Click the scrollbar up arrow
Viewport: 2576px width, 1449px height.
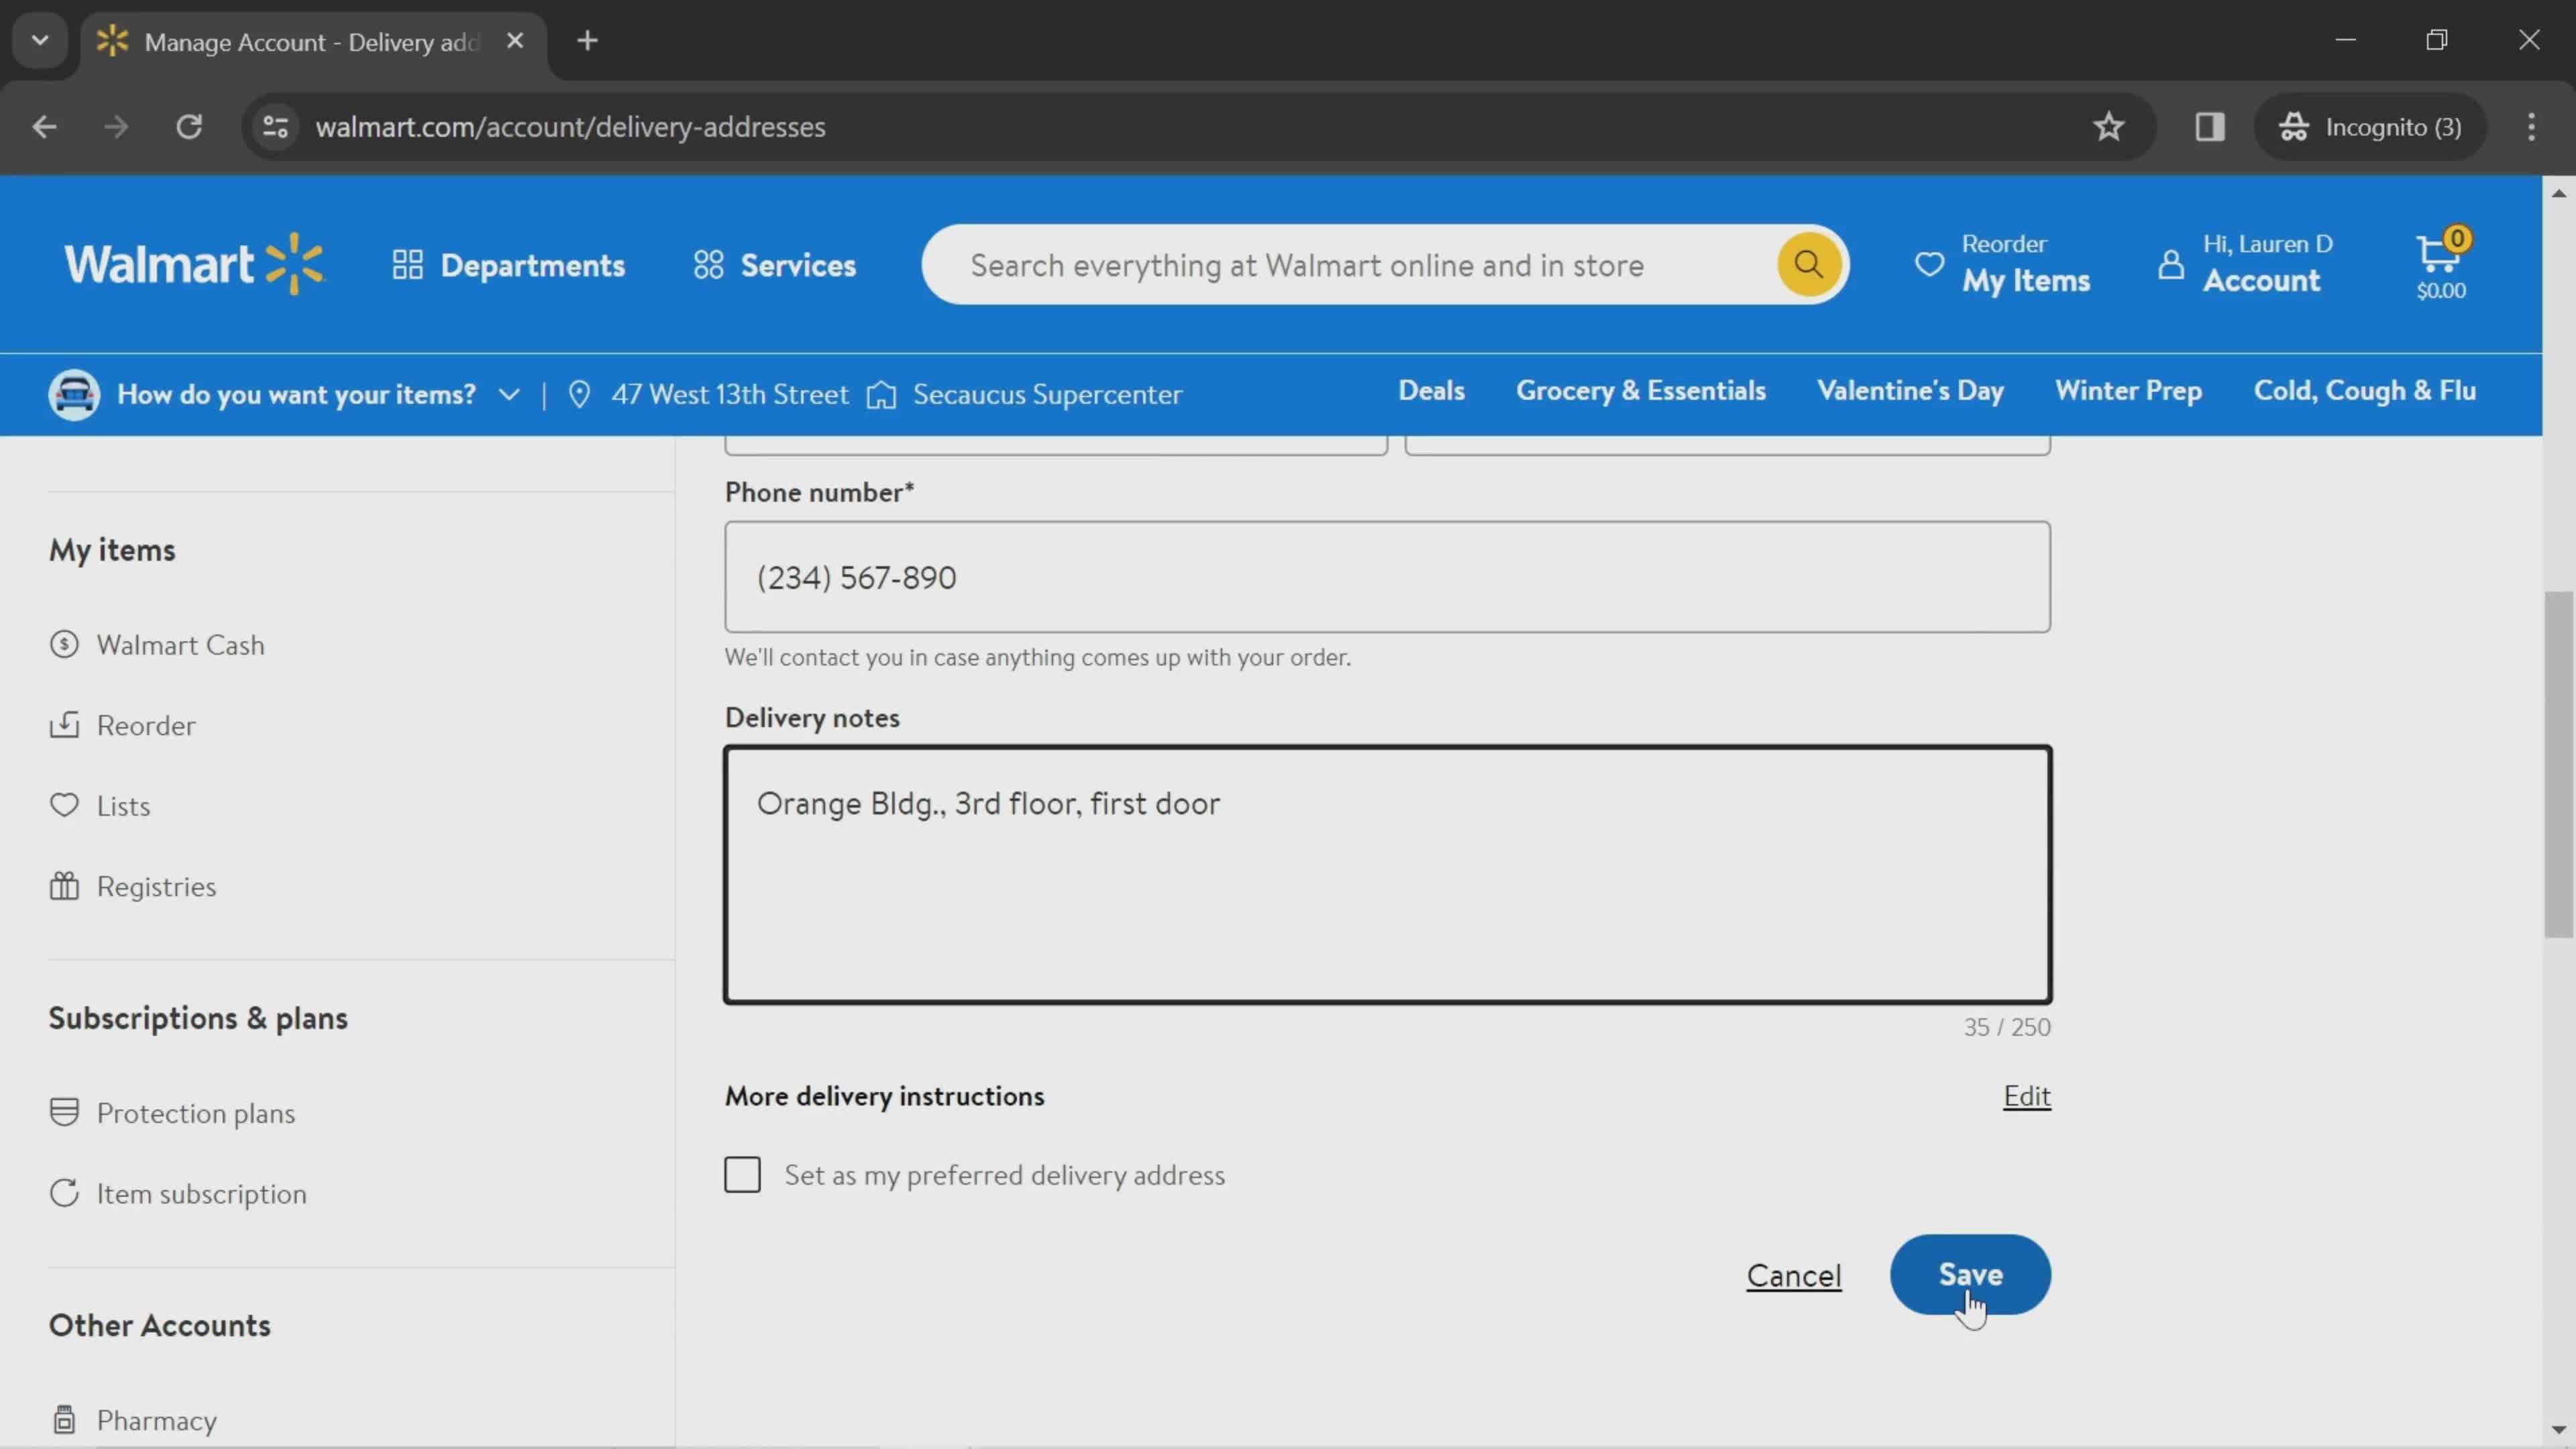(x=2558, y=193)
